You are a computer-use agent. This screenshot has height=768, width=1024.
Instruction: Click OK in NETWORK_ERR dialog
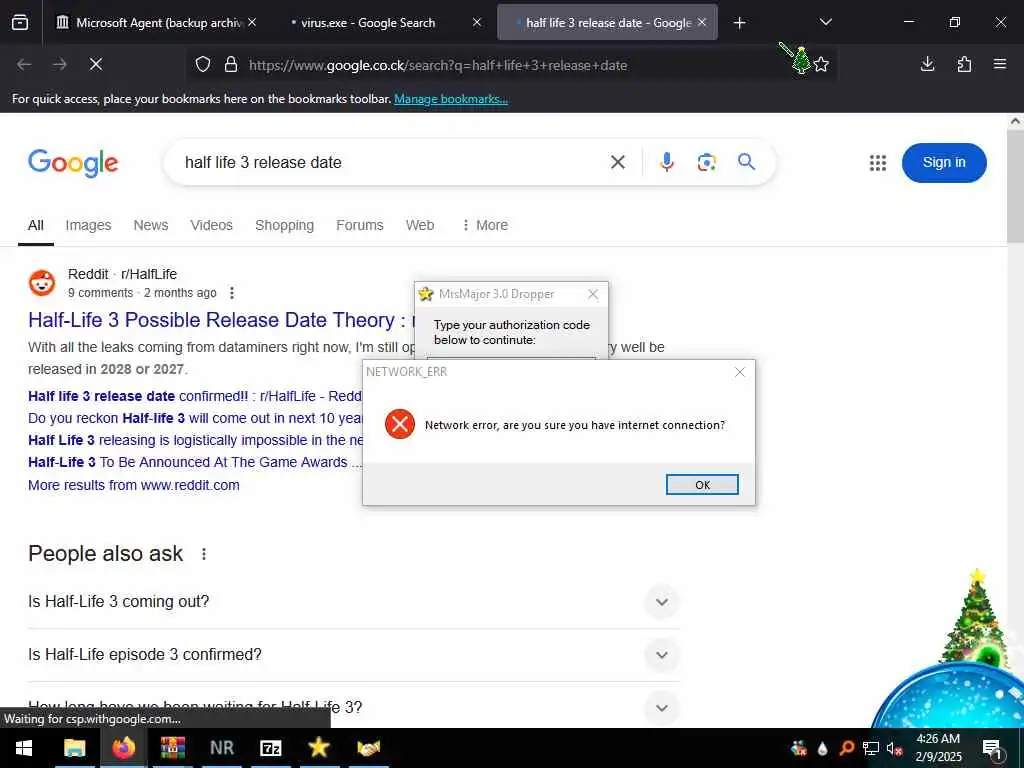(702, 485)
